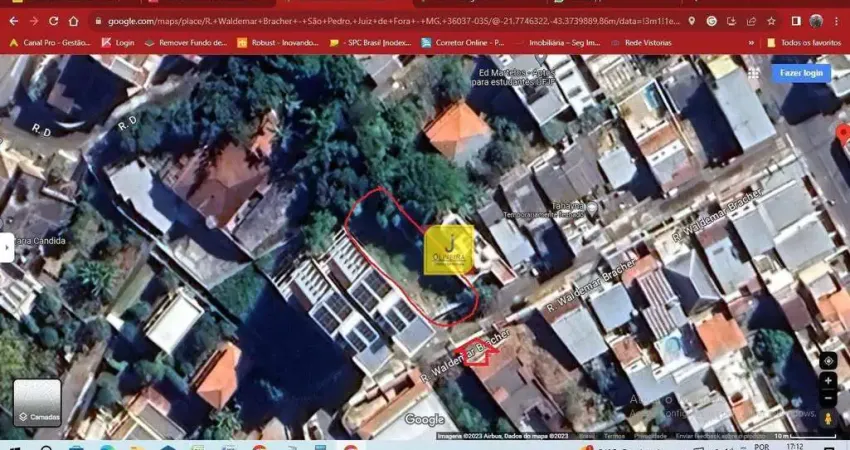This screenshot has width=850, height=450.
Task: Toggle the 10 m scale units
Action: pos(804,436)
